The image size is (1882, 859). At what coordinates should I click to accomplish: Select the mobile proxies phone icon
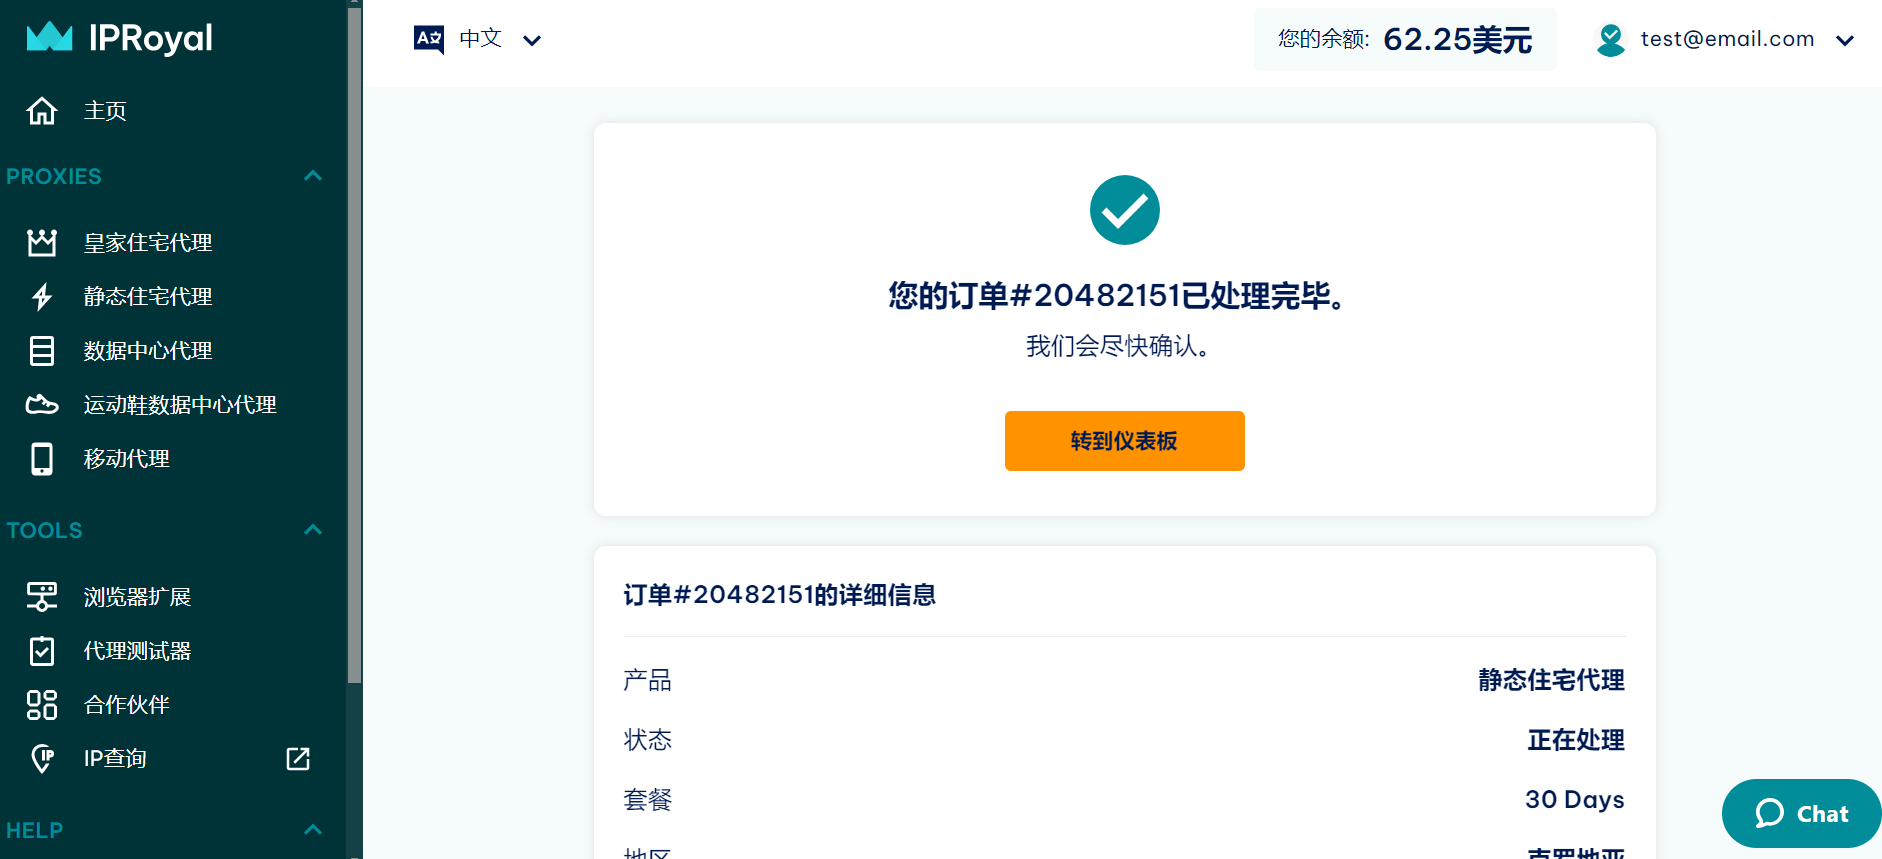coord(42,459)
